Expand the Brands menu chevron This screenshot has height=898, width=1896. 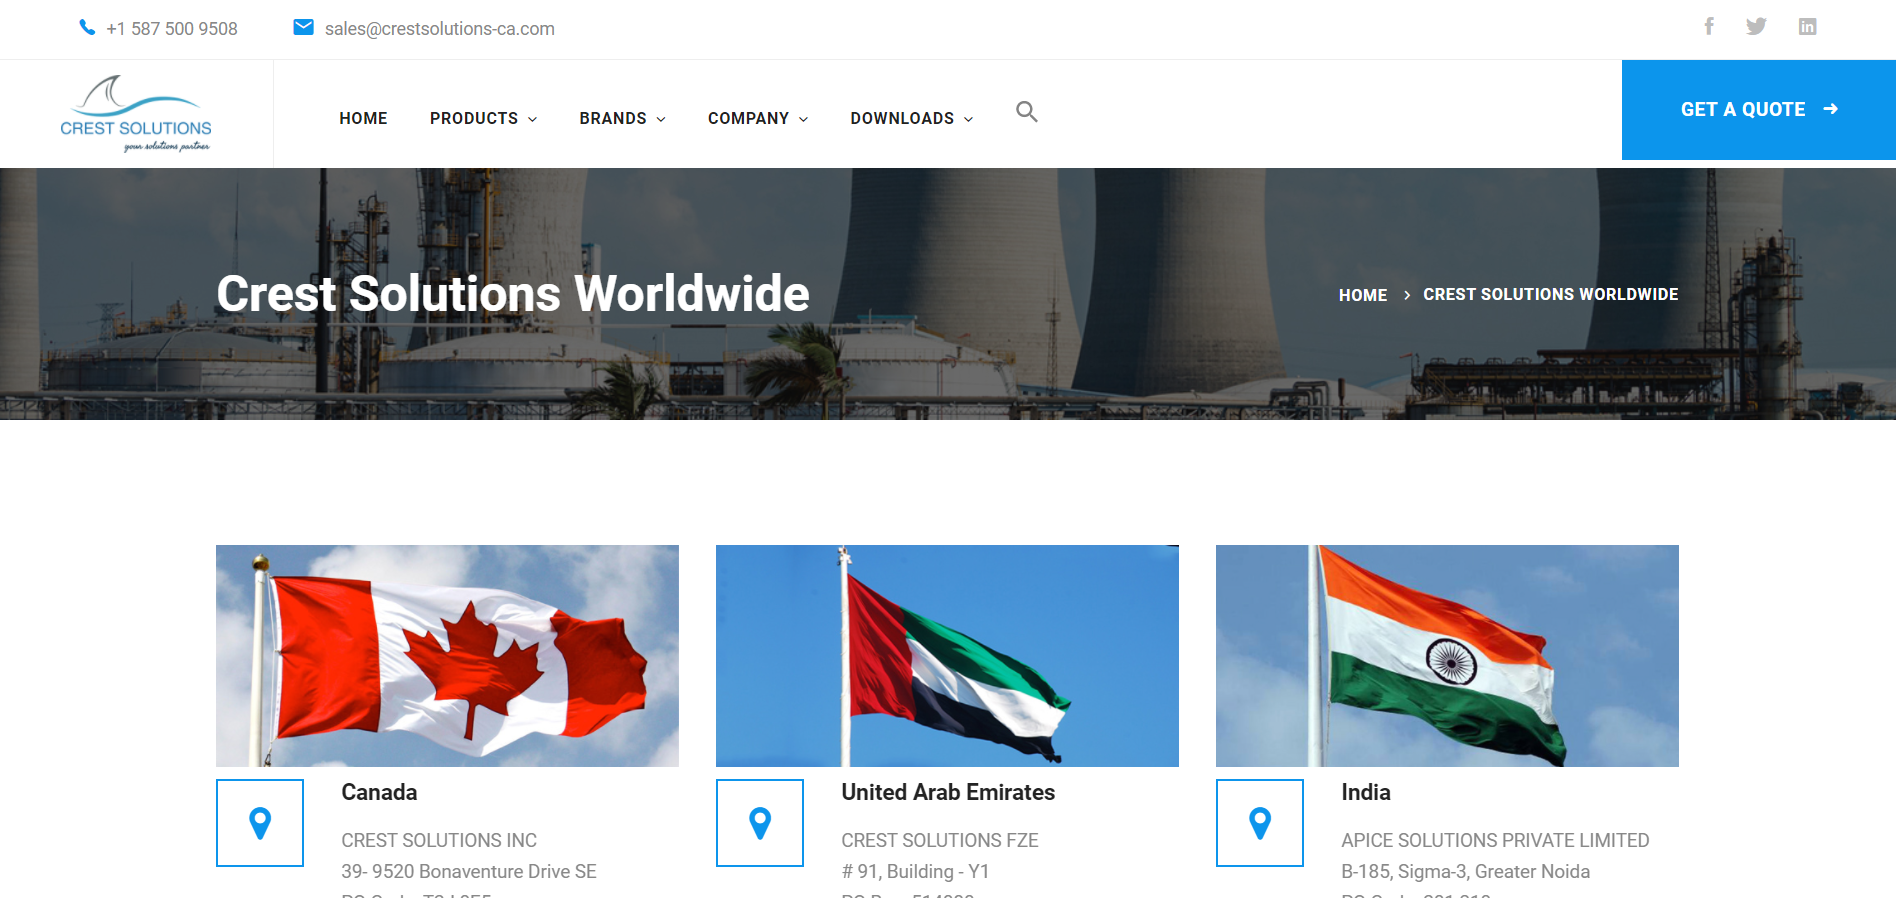(661, 119)
